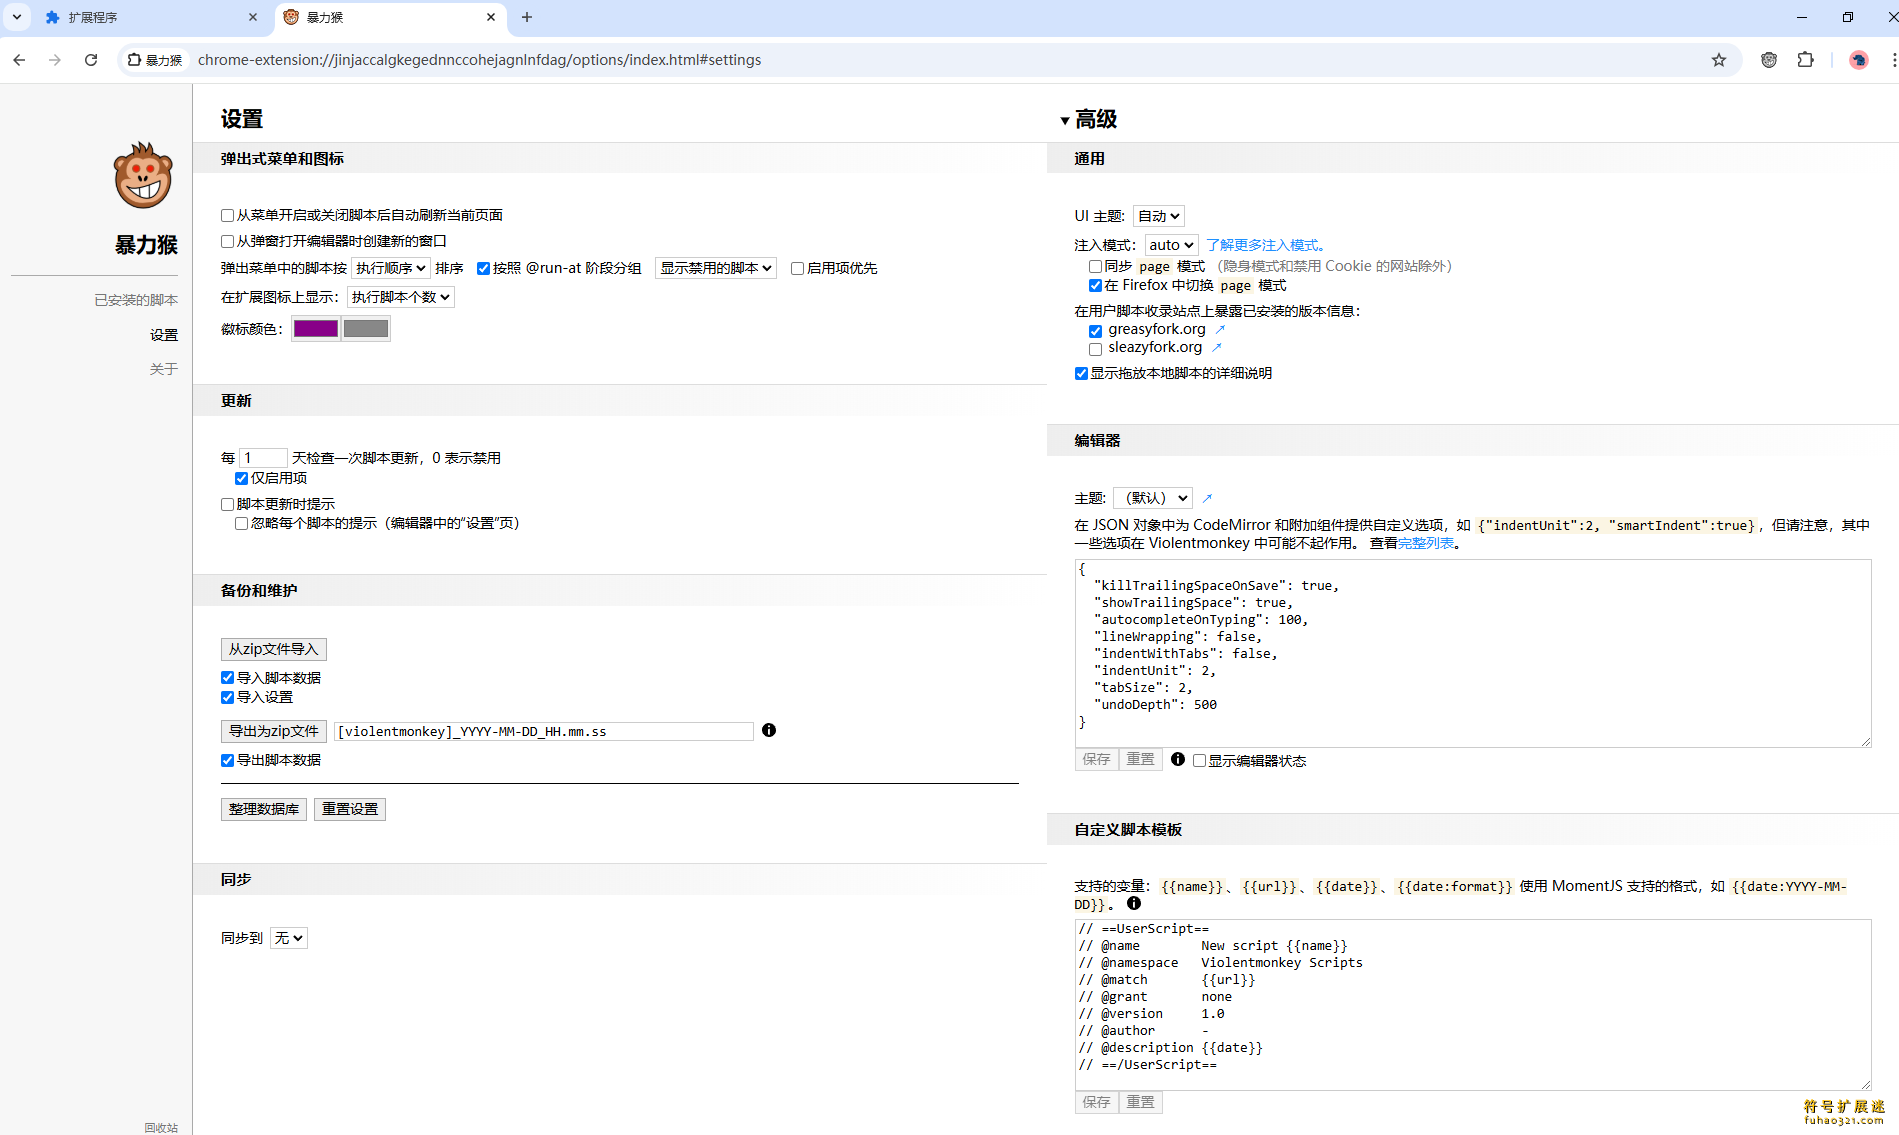Click 从zip文件导入 button

pos(273,649)
